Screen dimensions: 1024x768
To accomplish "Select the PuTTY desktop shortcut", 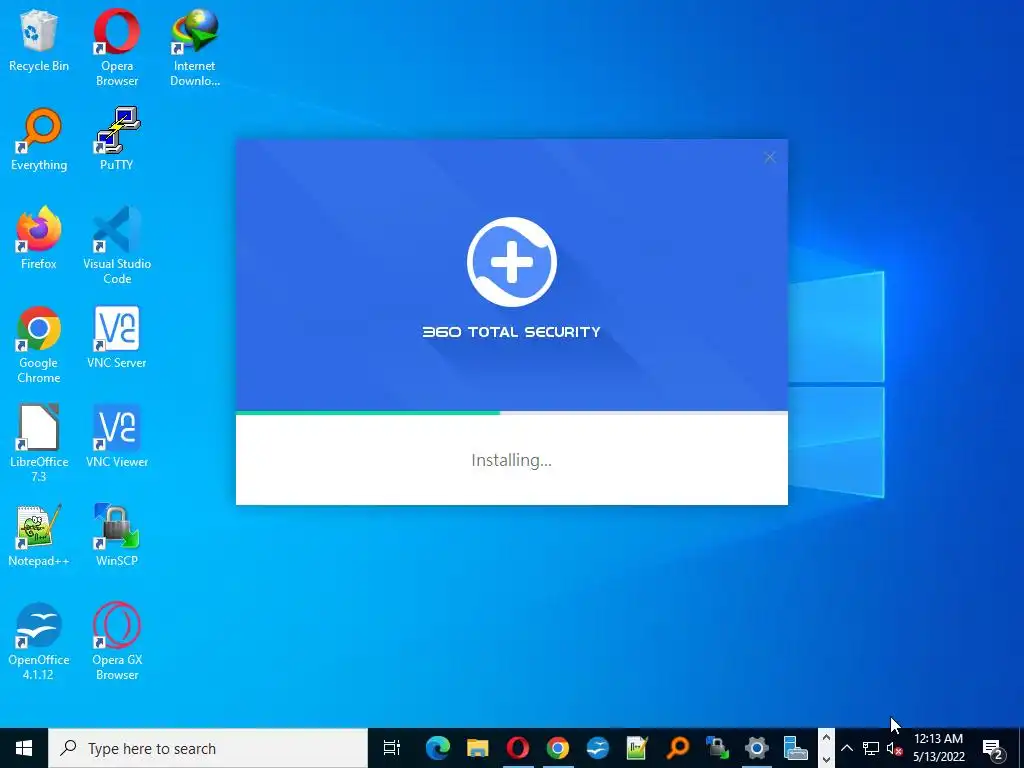I will [x=117, y=139].
